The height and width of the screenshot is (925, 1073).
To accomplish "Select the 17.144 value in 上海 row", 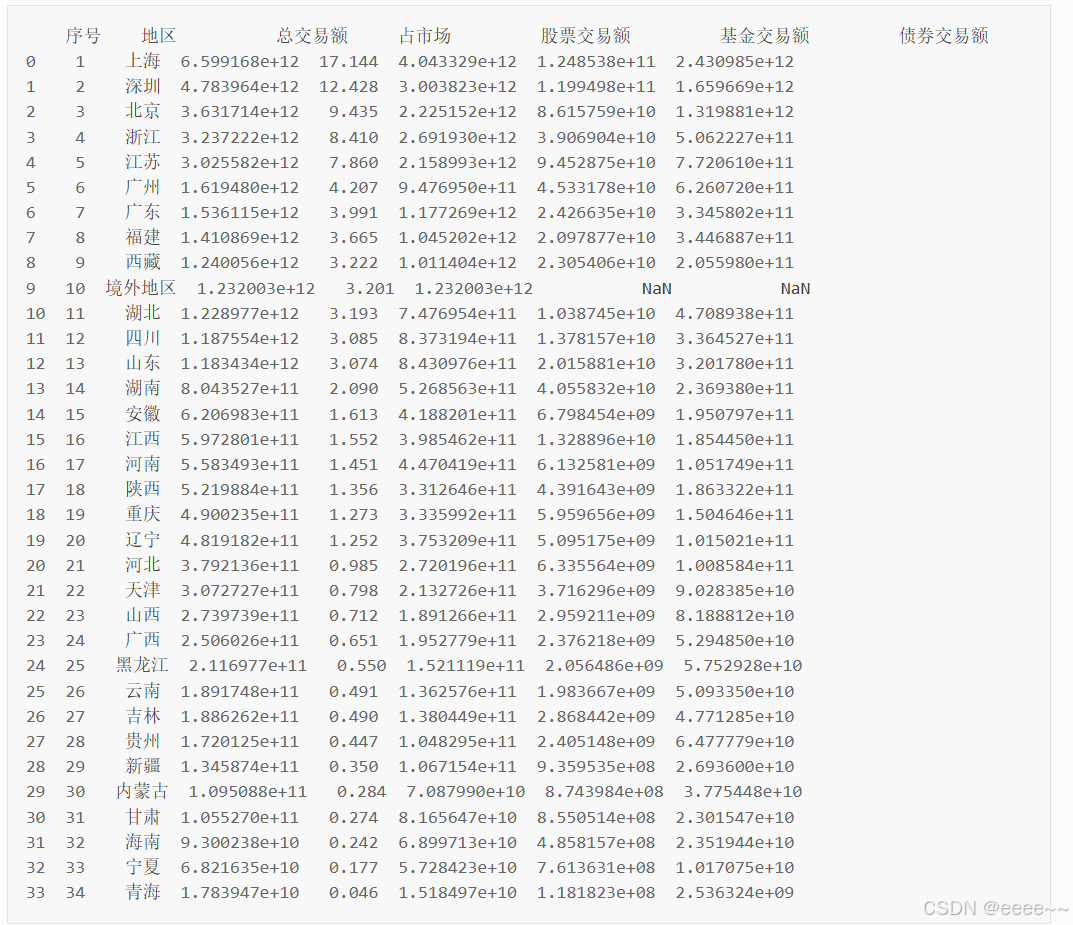I will pyautogui.click(x=348, y=62).
